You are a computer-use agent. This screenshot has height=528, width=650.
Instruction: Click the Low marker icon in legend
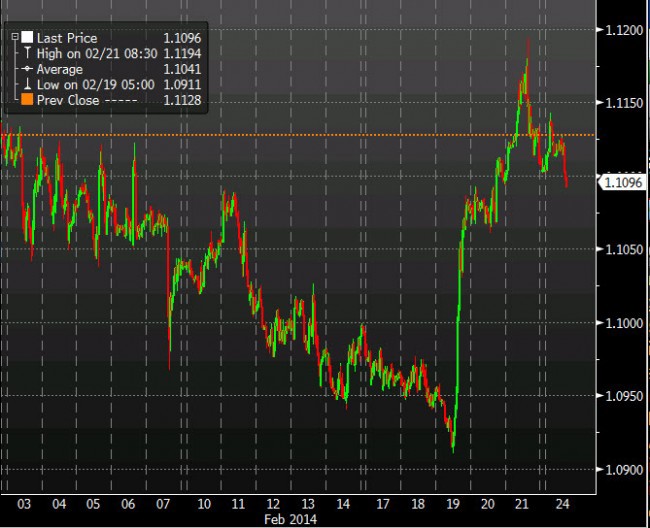coord(27,84)
